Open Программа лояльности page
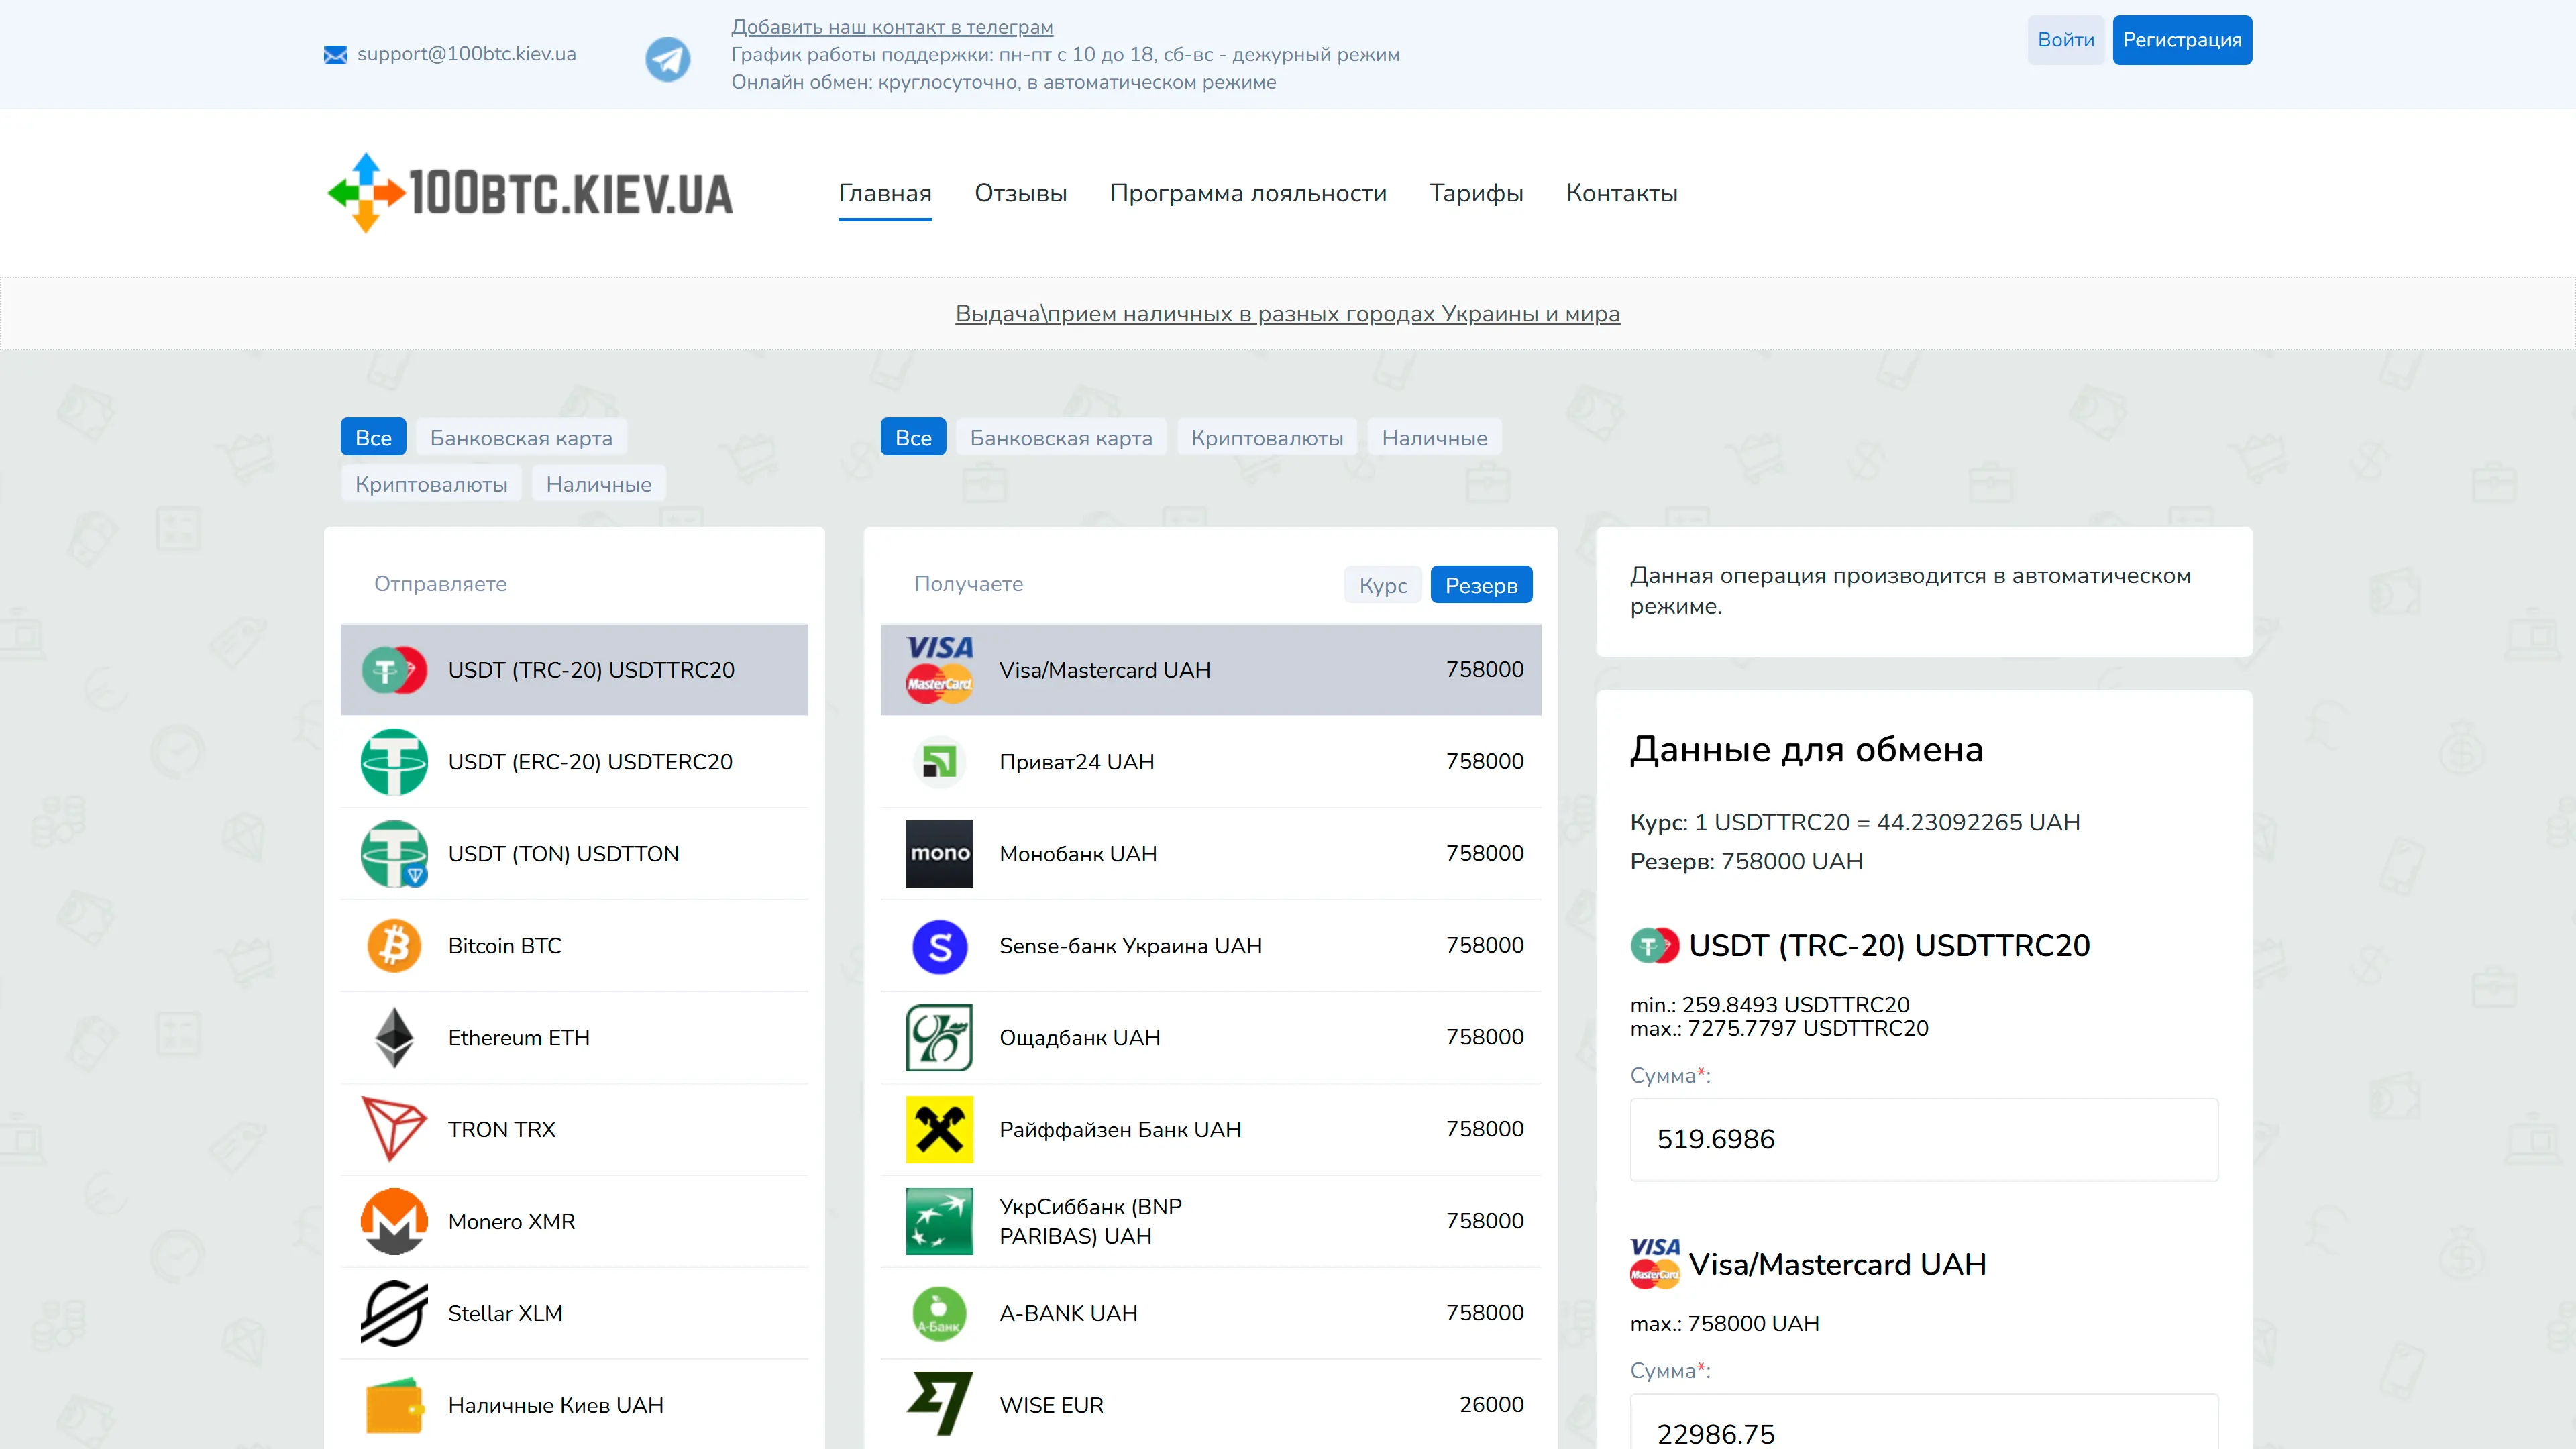 click(x=1248, y=193)
